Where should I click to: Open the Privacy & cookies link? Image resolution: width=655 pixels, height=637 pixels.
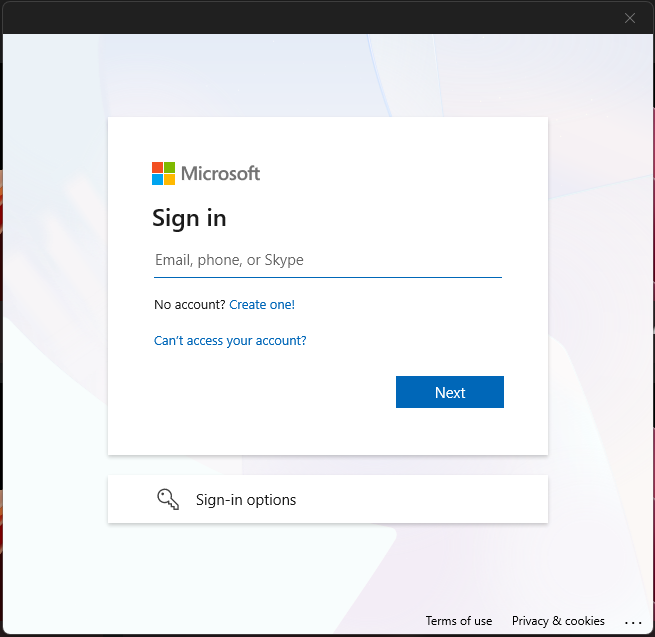(x=558, y=621)
